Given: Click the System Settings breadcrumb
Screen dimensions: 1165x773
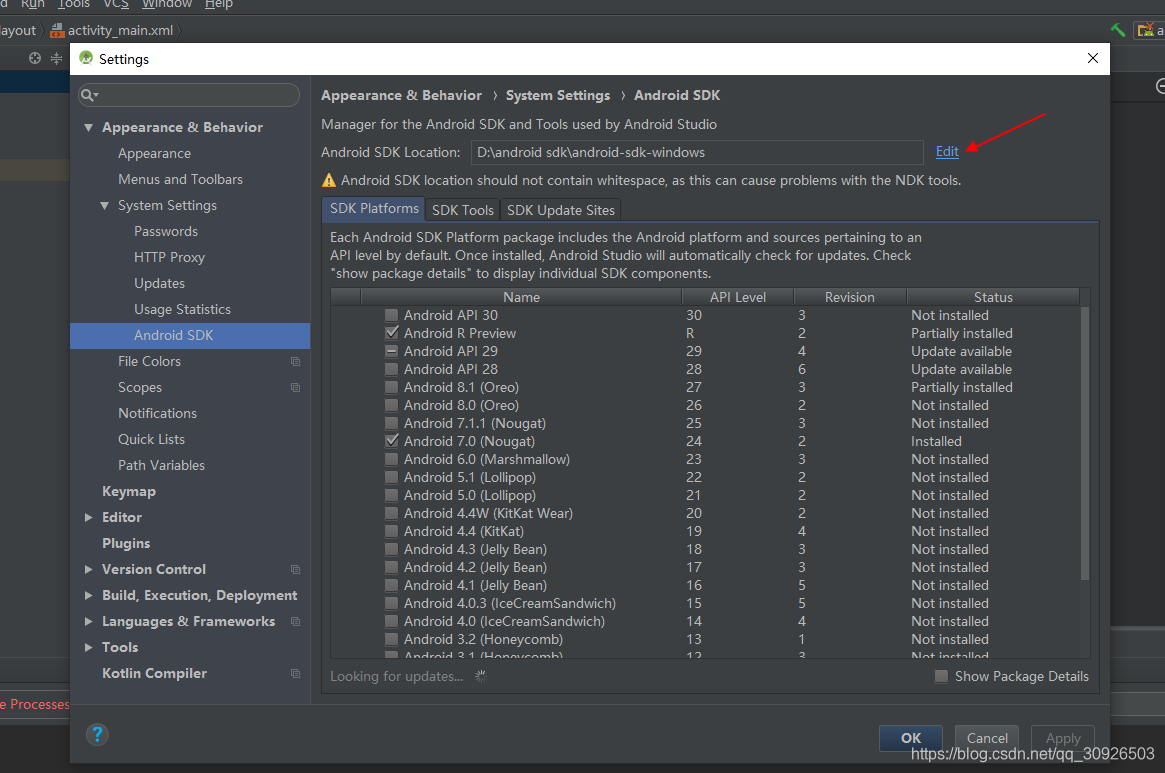Looking at the screenshot, I should pyautogui.click(x=557, y=95).
